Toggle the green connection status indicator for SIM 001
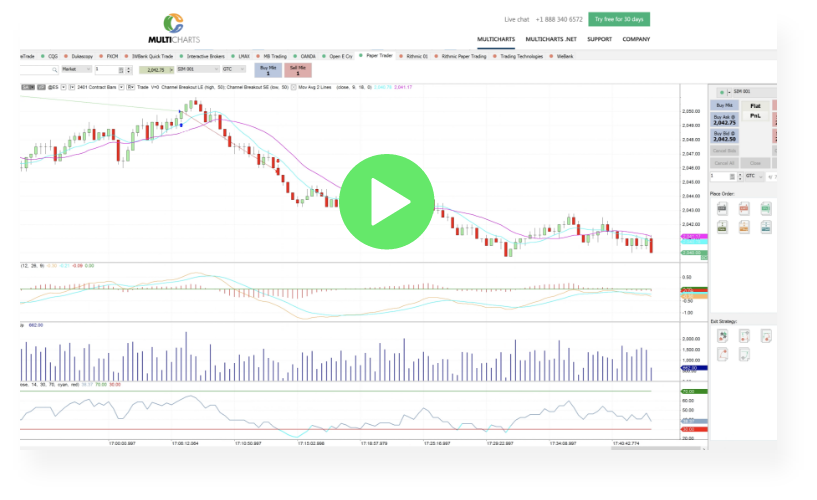This screenshot has height=500, width=817. tap(720, 91)
